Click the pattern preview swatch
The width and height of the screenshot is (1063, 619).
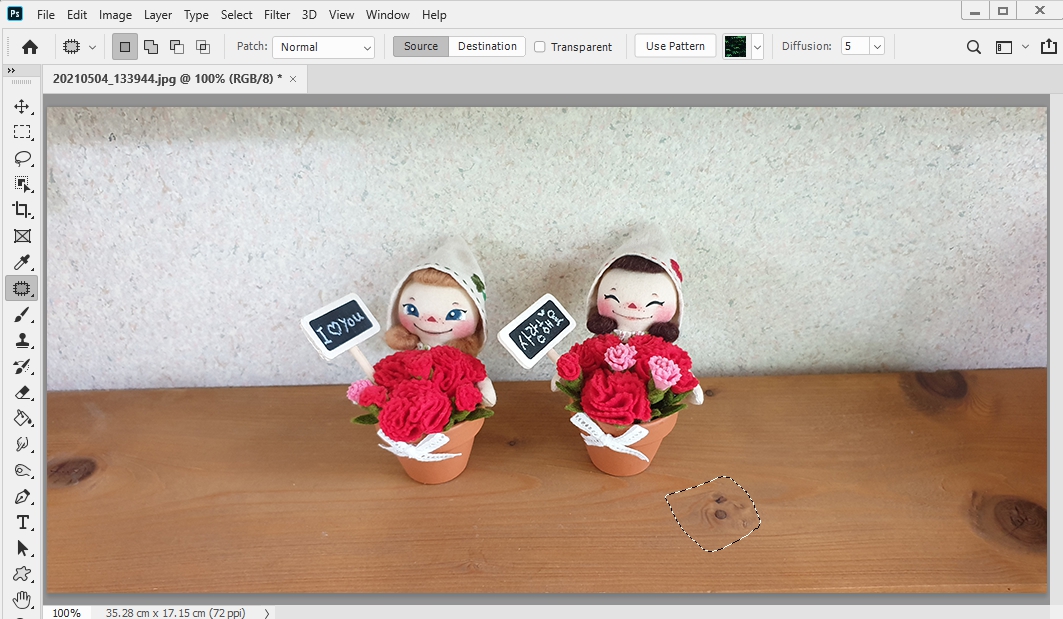pyautogui.click(x=736, y=47)
